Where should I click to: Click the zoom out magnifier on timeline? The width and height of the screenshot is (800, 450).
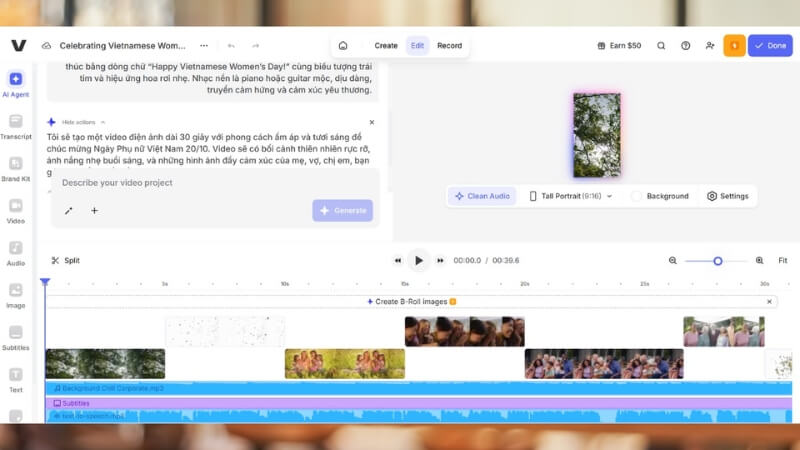click(672, 260)
